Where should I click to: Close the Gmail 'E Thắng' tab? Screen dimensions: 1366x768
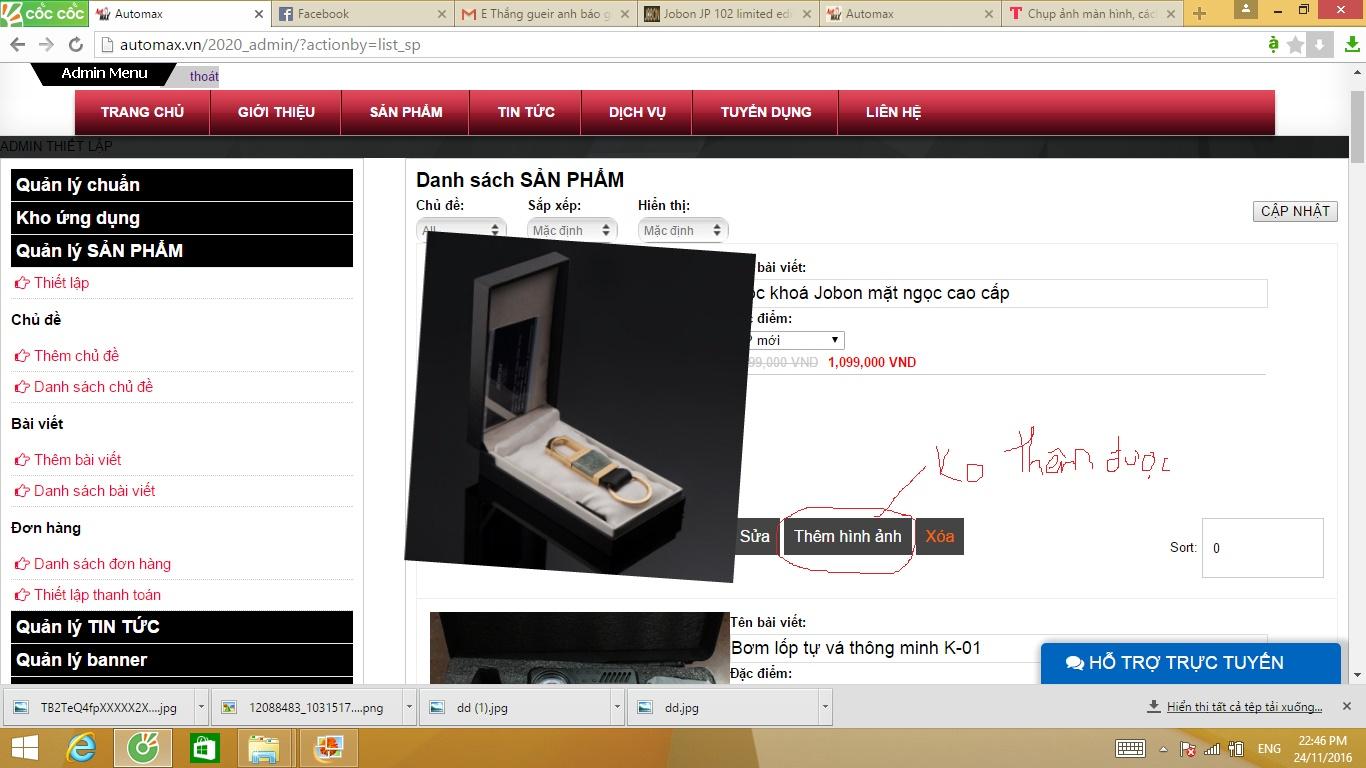pos(624,14)
